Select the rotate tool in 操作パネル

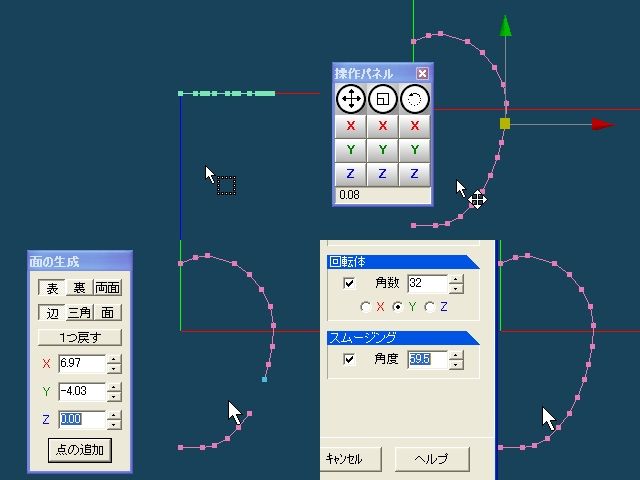pos(415,99)
